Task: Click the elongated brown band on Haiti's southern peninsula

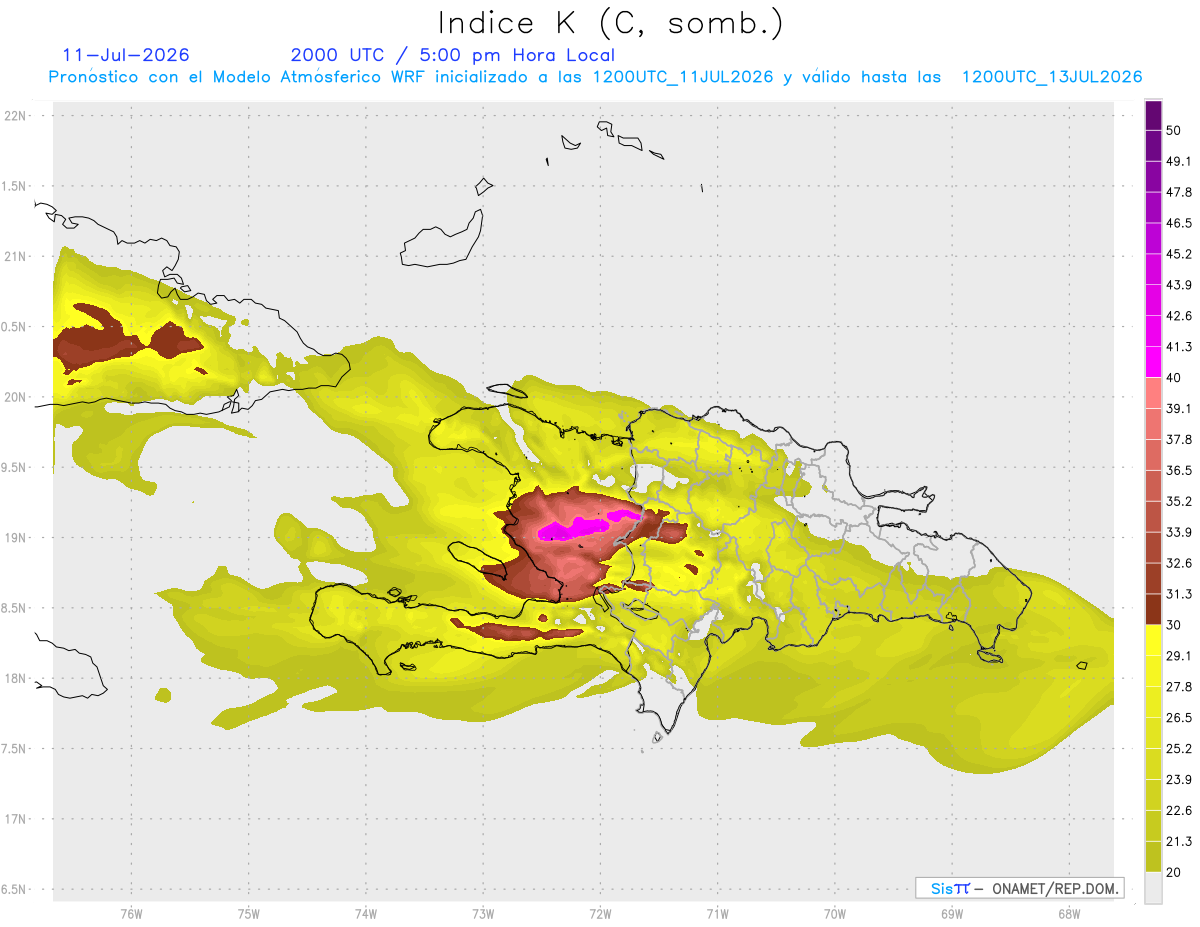Action: click(x=517, y=631)
